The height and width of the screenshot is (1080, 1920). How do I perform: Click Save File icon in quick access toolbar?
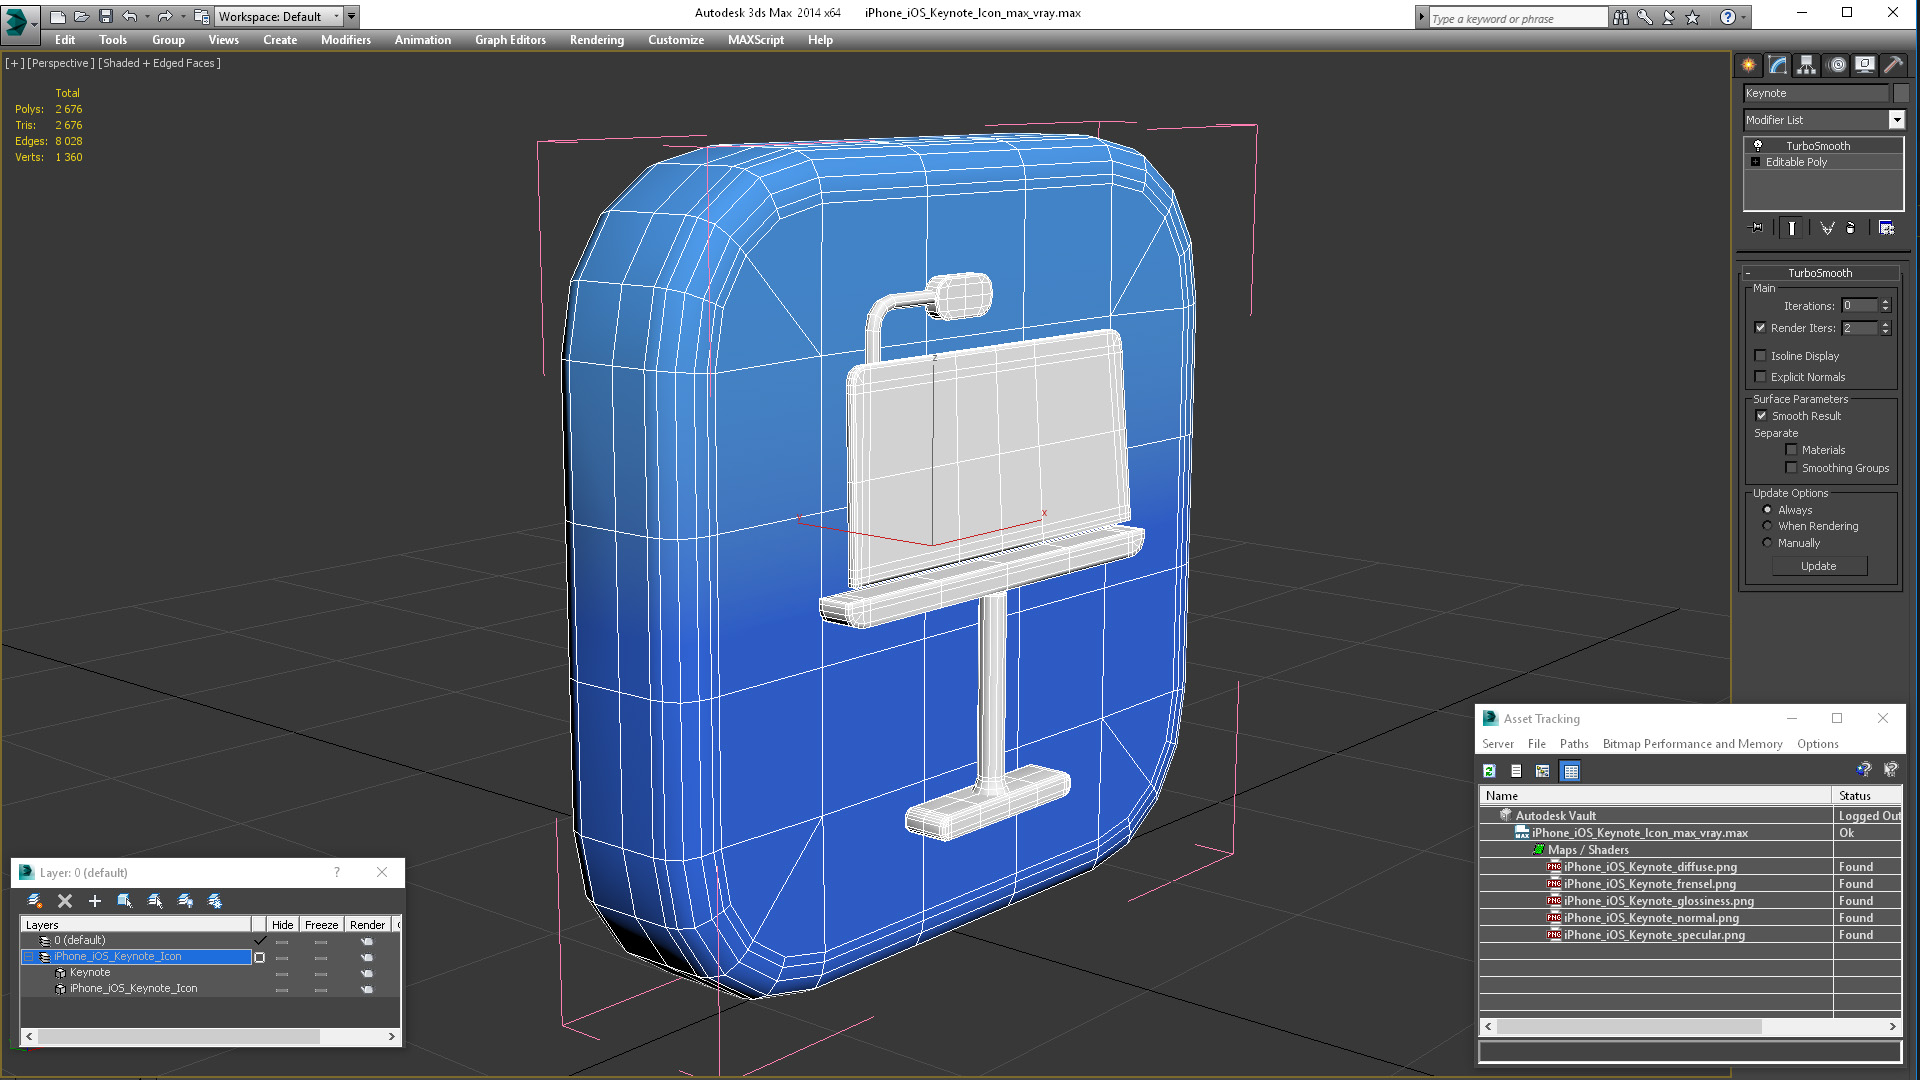point(105,16)
